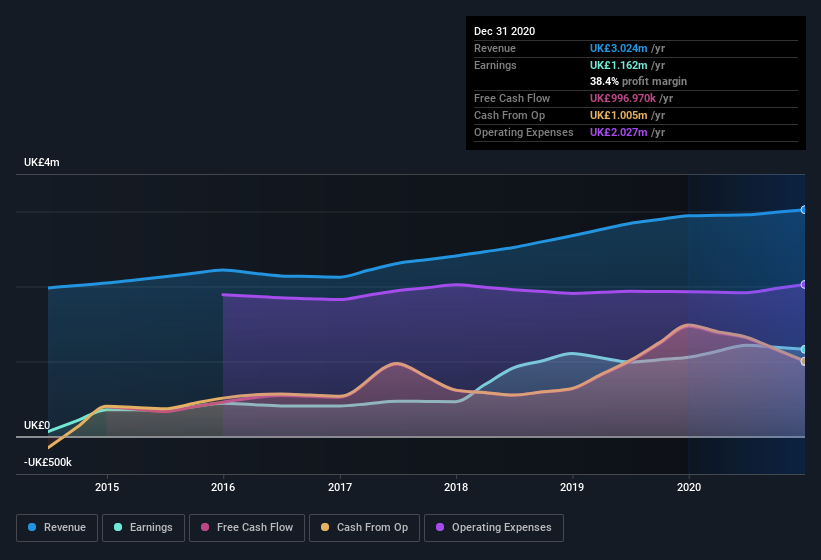Click the UK£1.162m earnings value
The width and height of the screenshot is (821, 560).
pos(618,65)
